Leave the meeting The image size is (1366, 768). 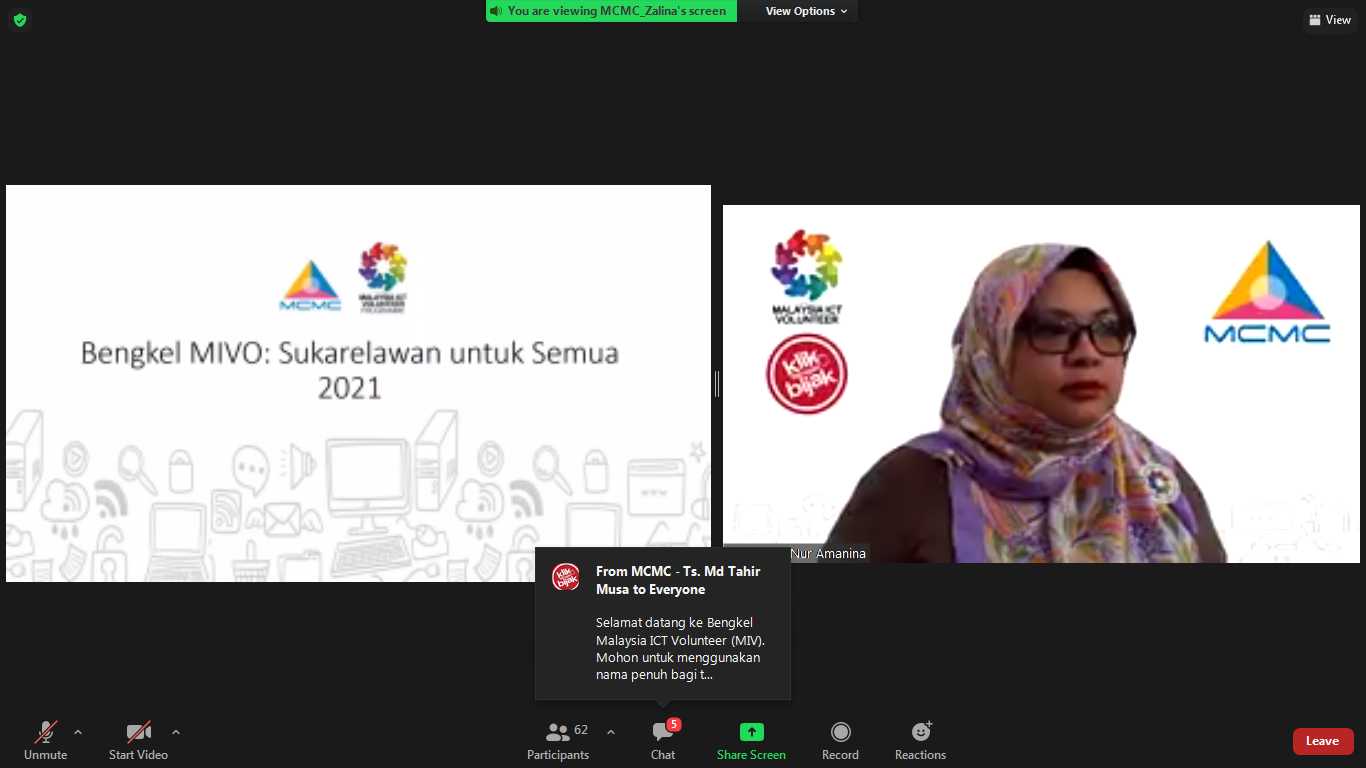point(1322,741)
